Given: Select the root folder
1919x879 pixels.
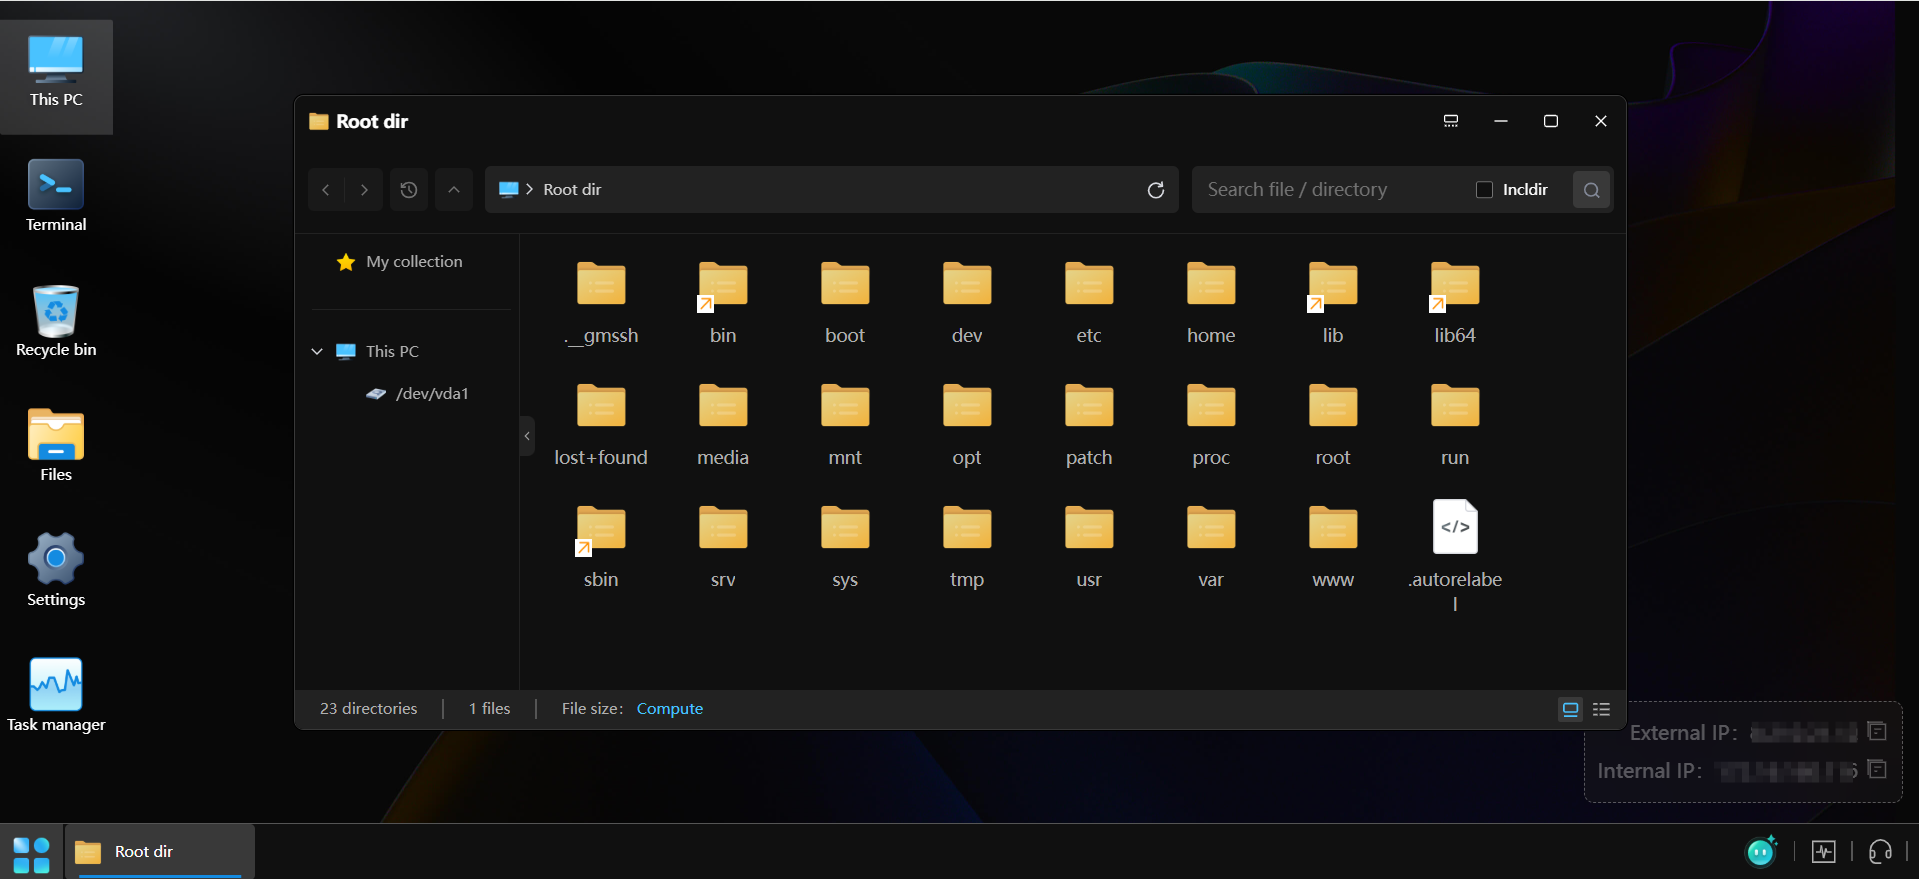Looking at the screenshot, I should 1333,426.
